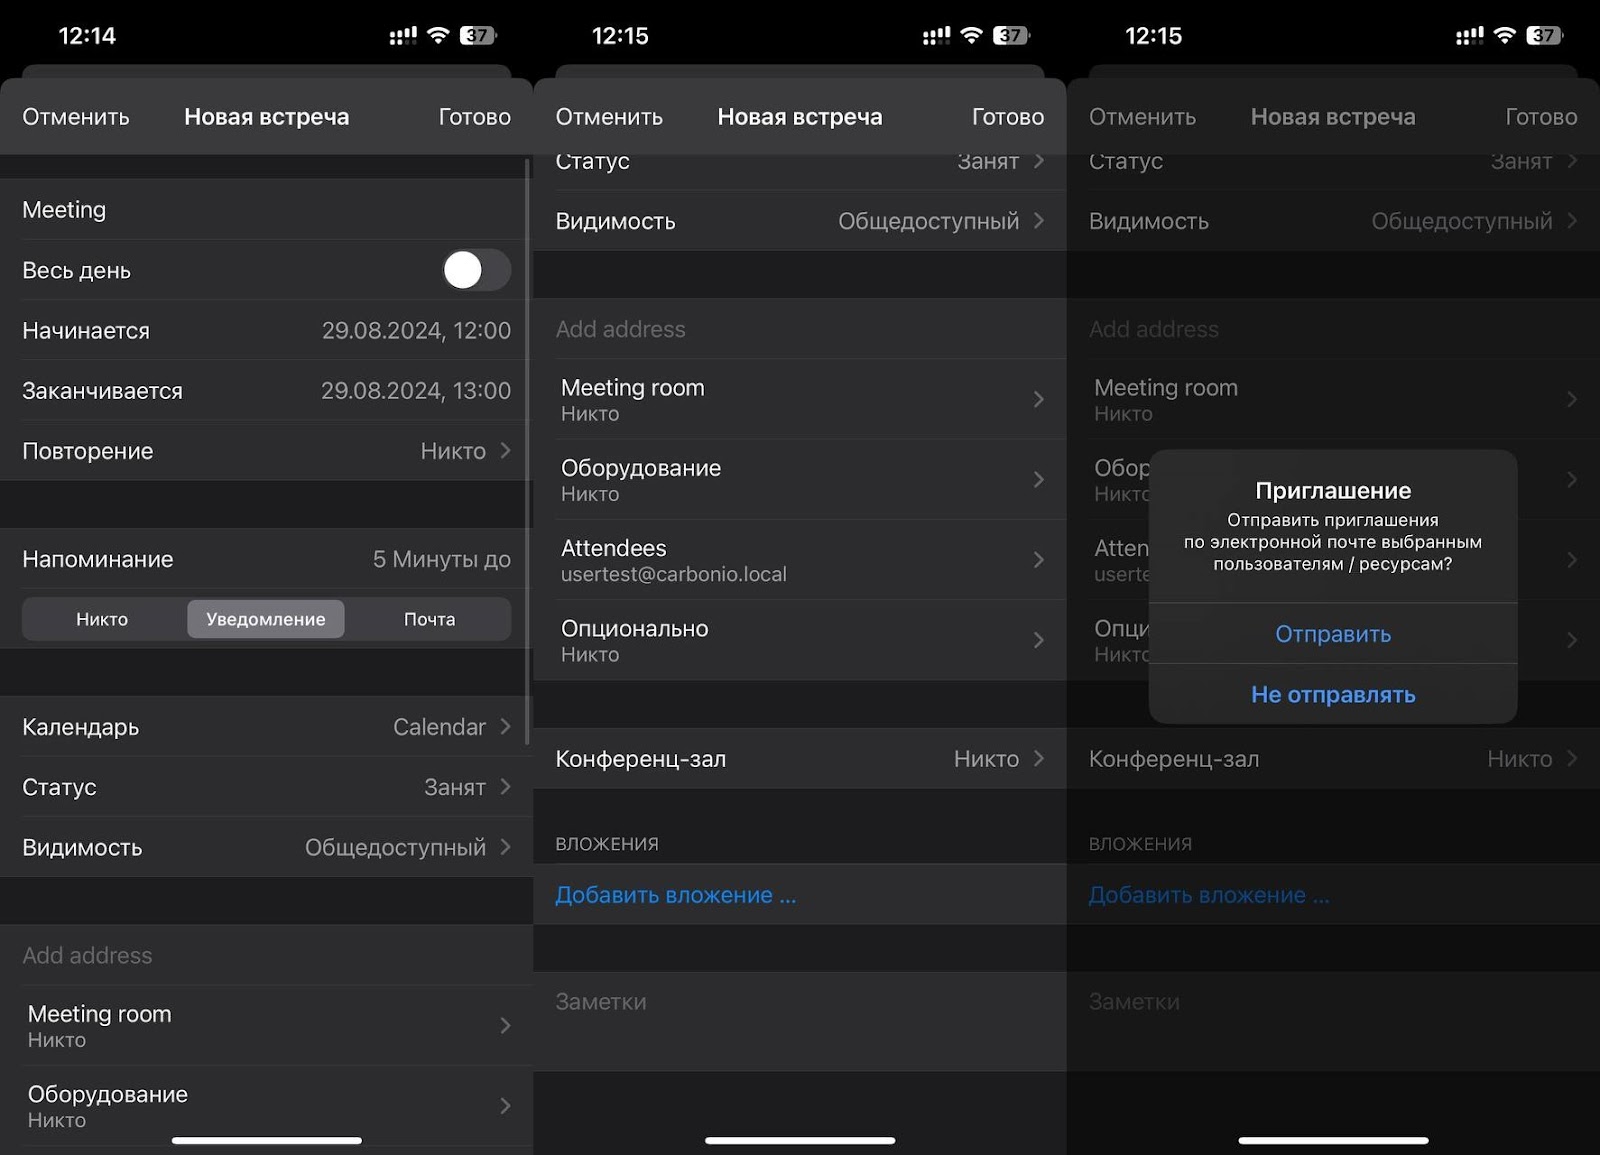Viewport: 1600px width, 1155px height.
Task: Tap 'Add address' field in left screen
Action: [266, 955]
